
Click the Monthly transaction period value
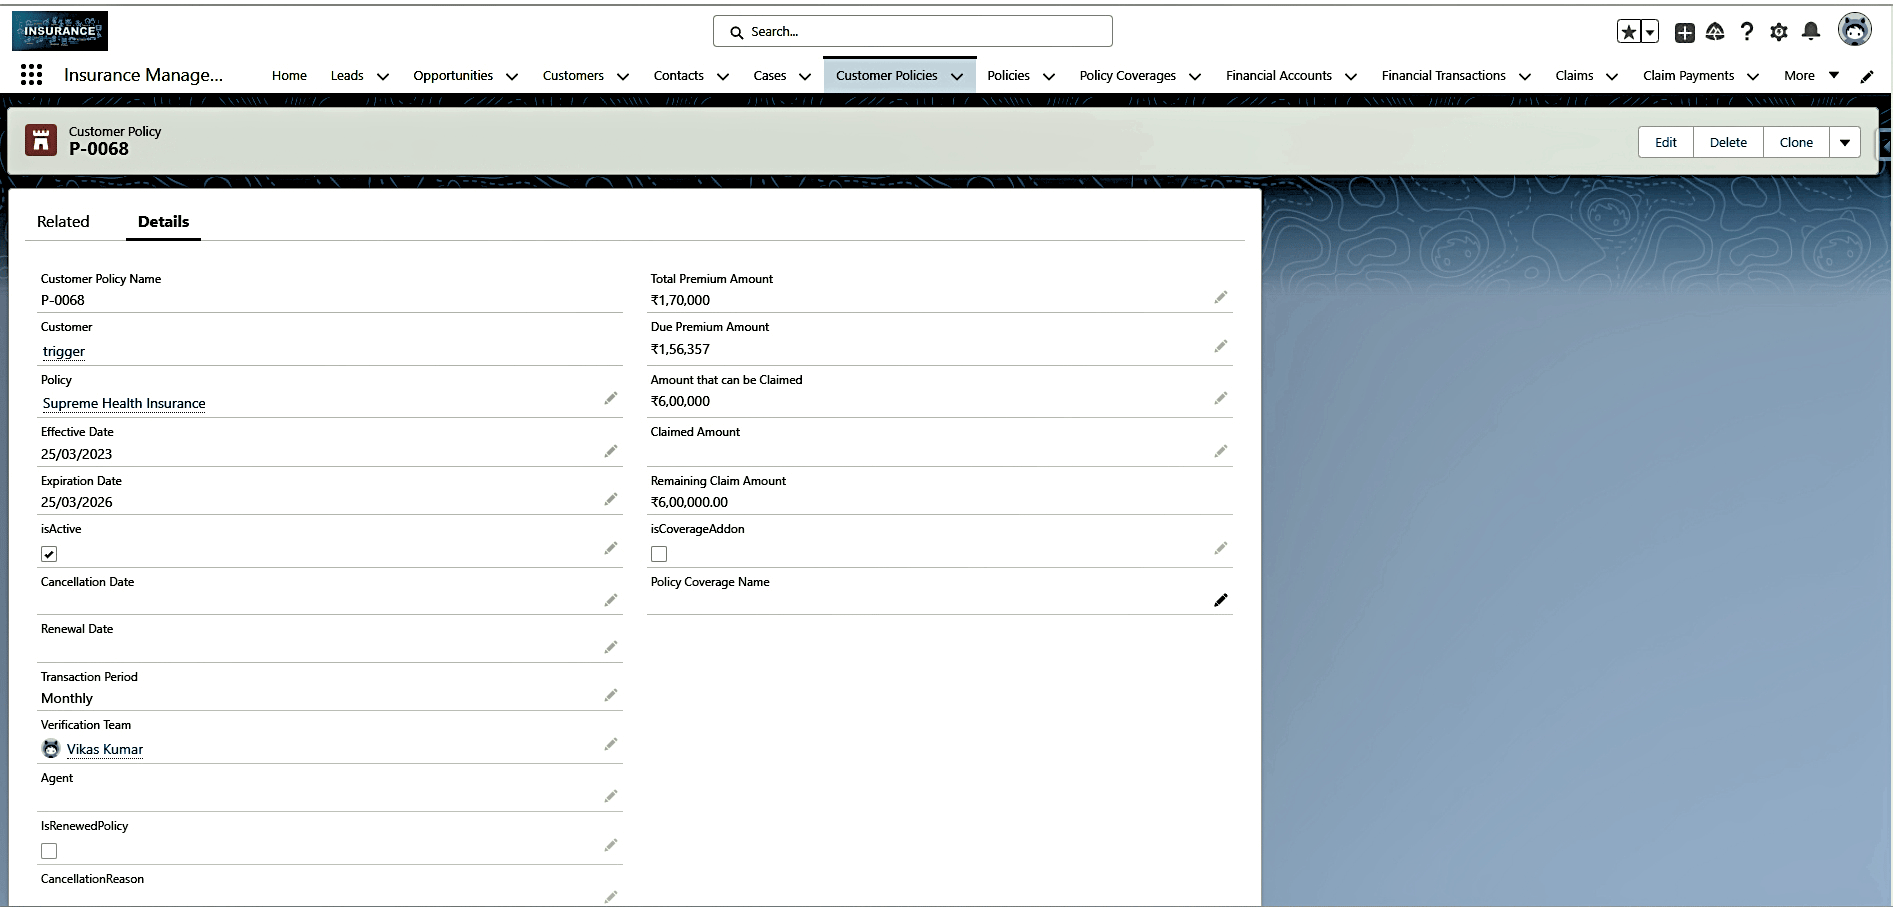coord(67,698)
